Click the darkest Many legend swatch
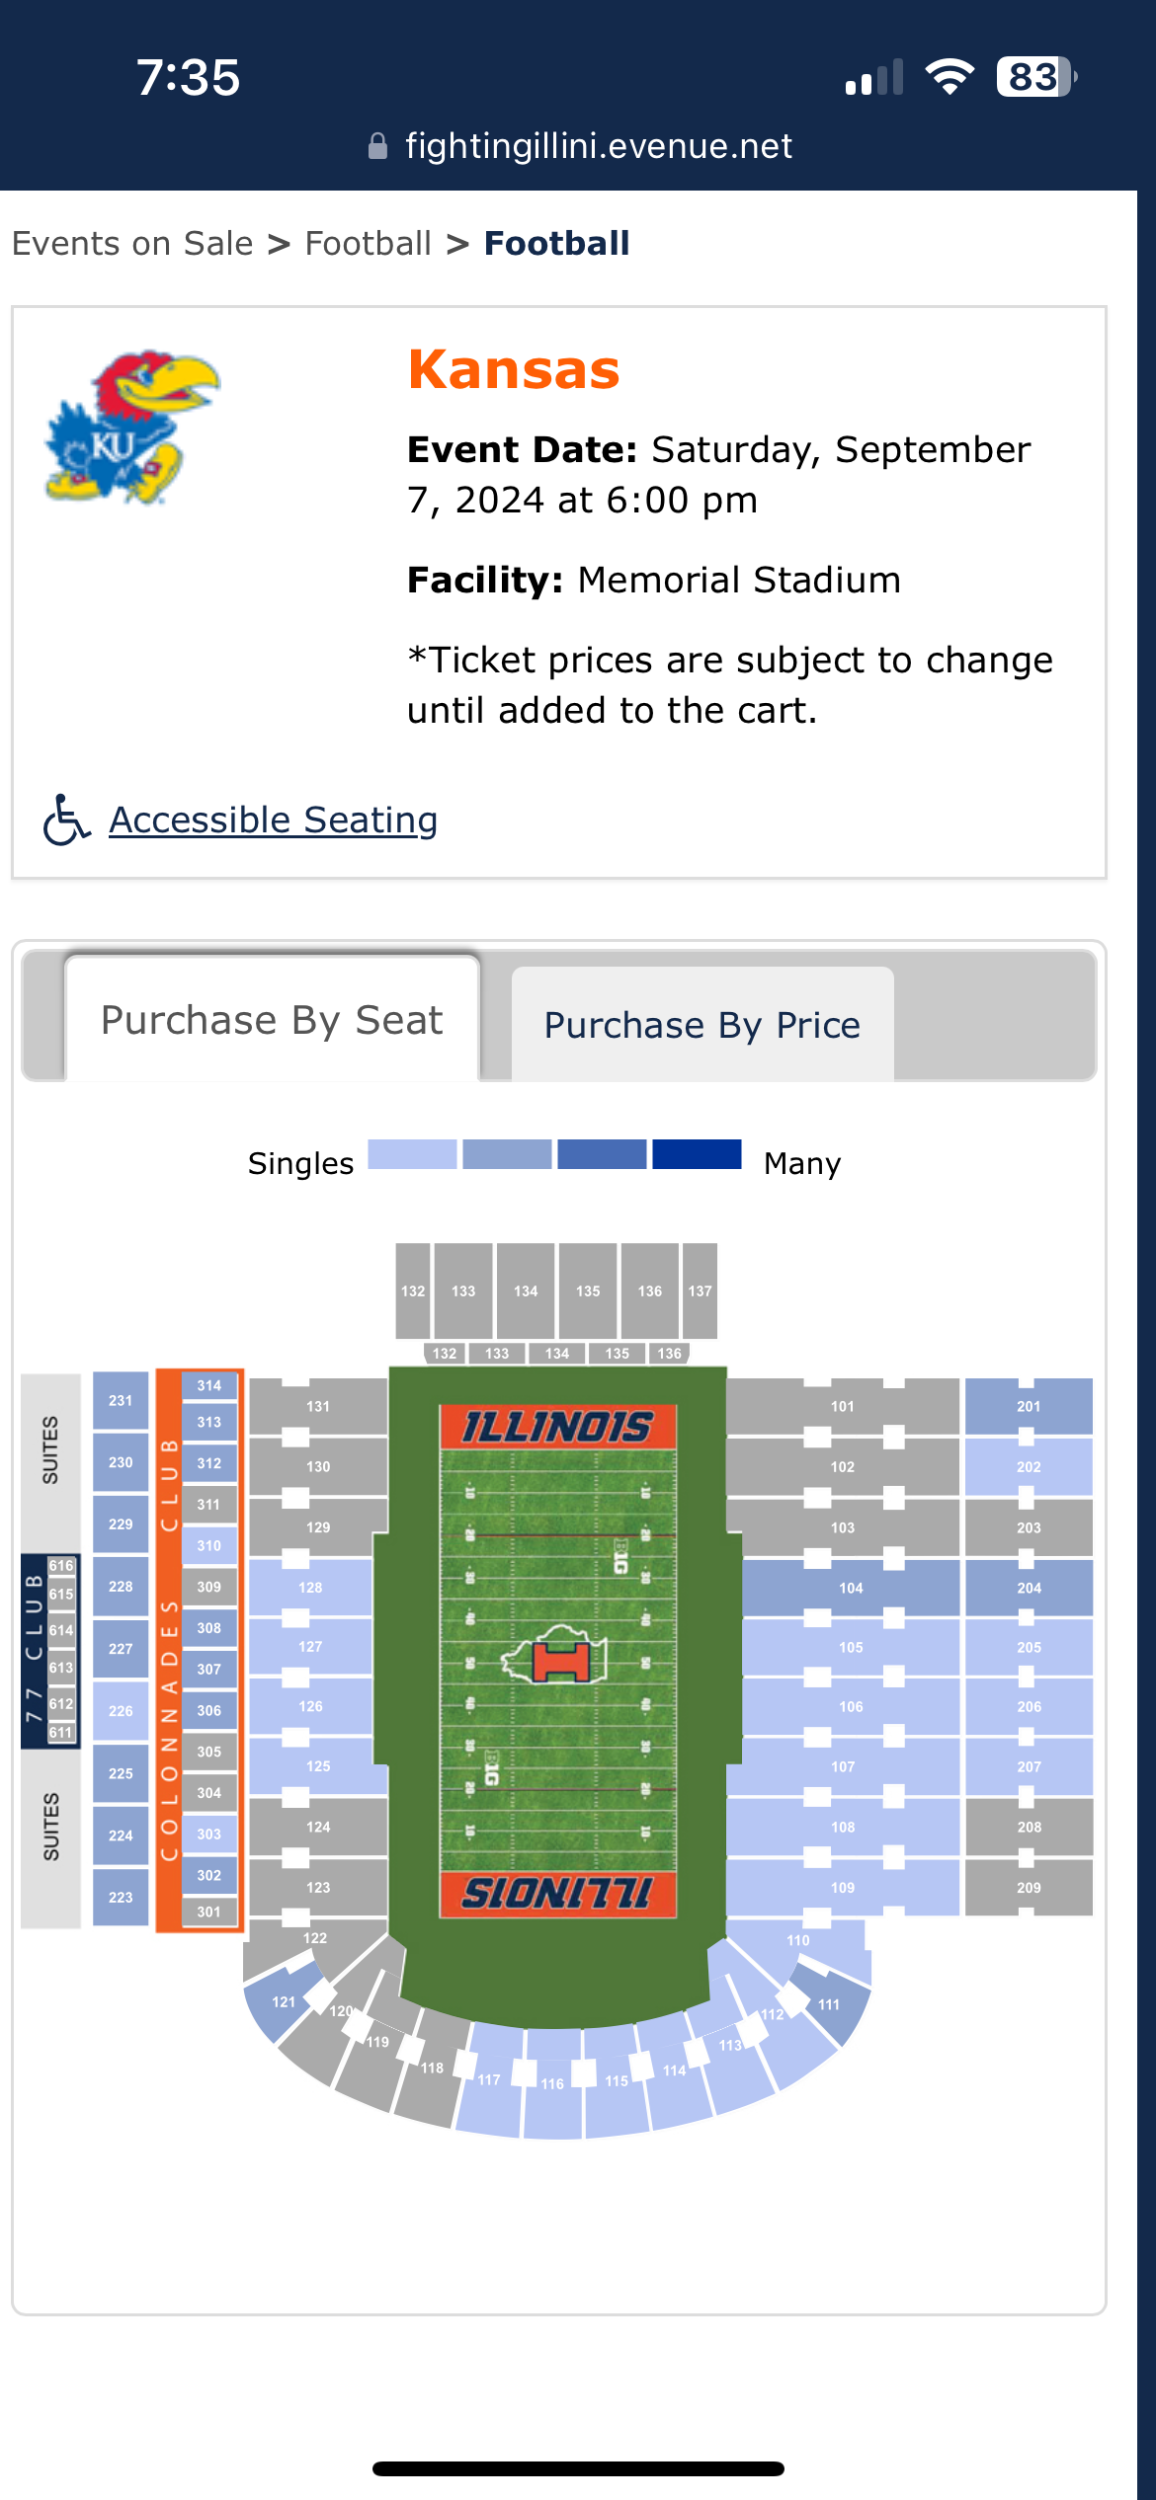The height and width of the screenshot is (2500, 1156). [x=697, y=1154]
